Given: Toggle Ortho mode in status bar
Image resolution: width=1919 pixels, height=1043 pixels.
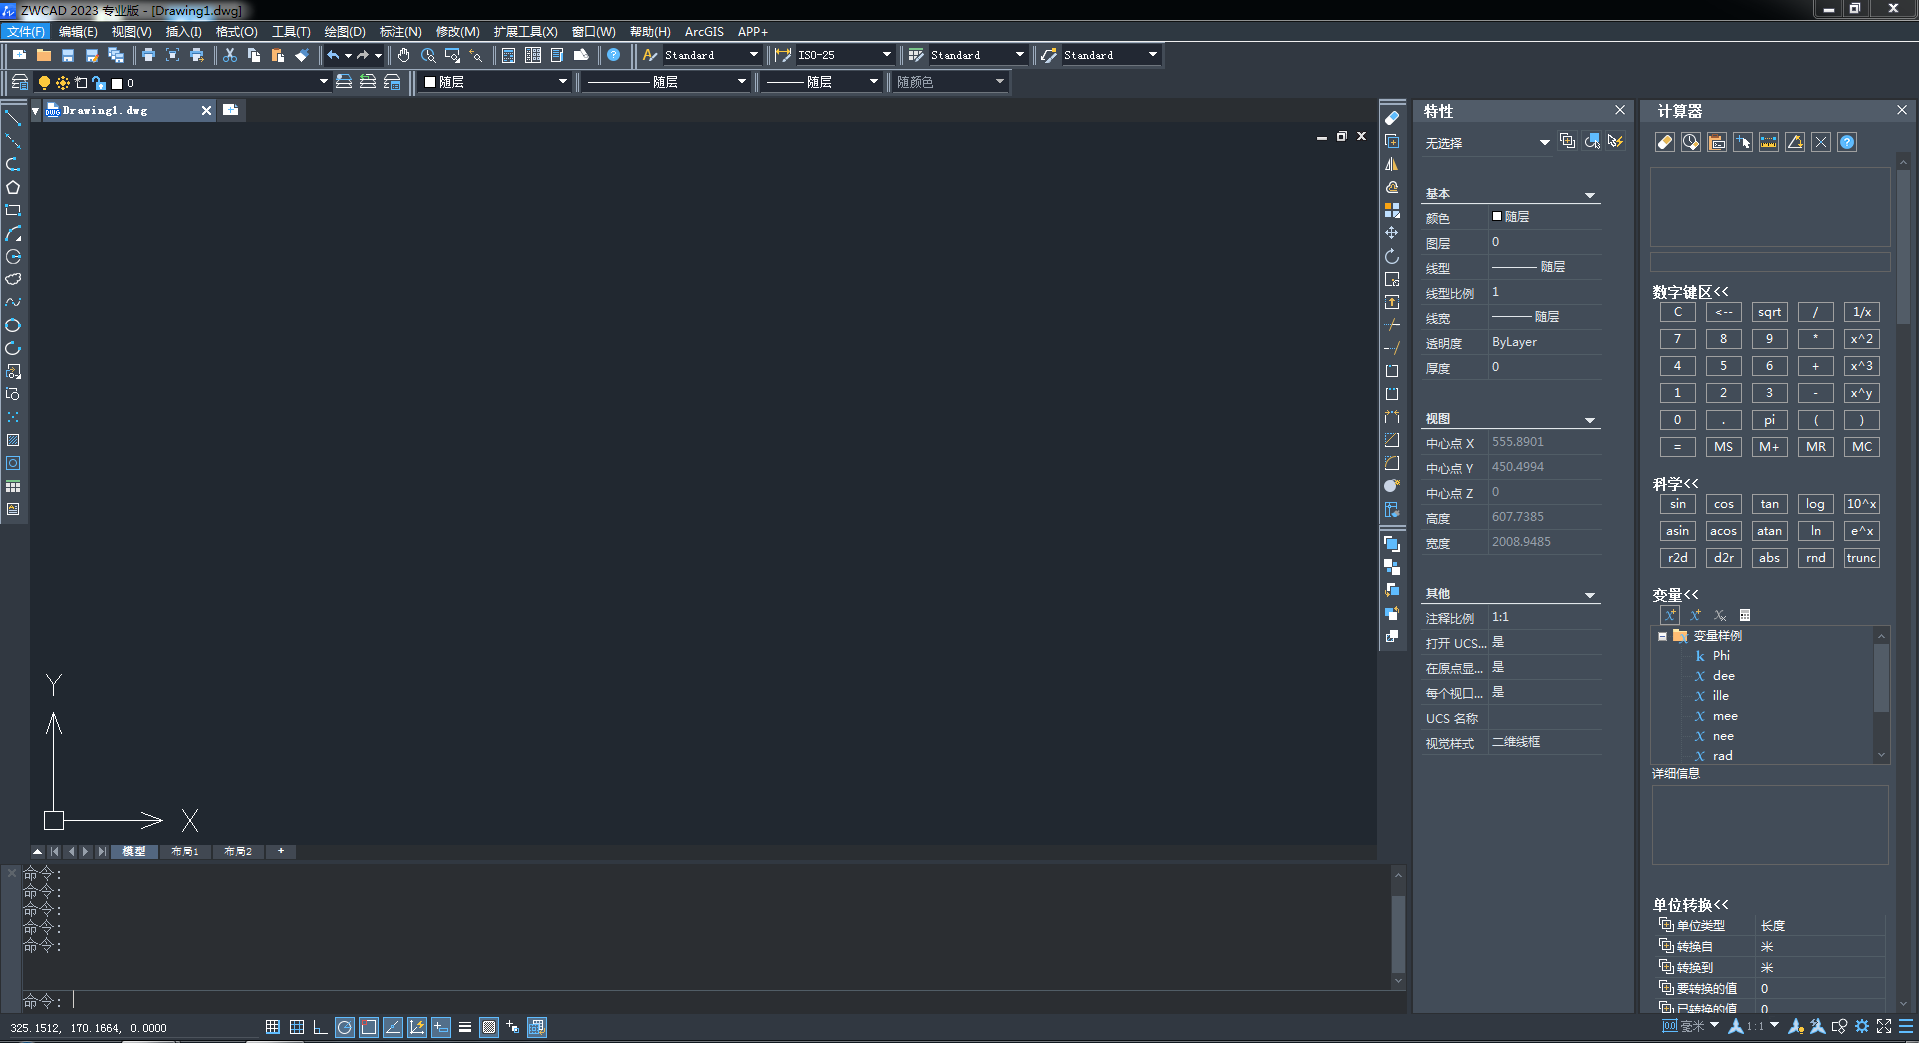Looking at the screenshot, I should pyautogui.click(x=321, y=1027).
